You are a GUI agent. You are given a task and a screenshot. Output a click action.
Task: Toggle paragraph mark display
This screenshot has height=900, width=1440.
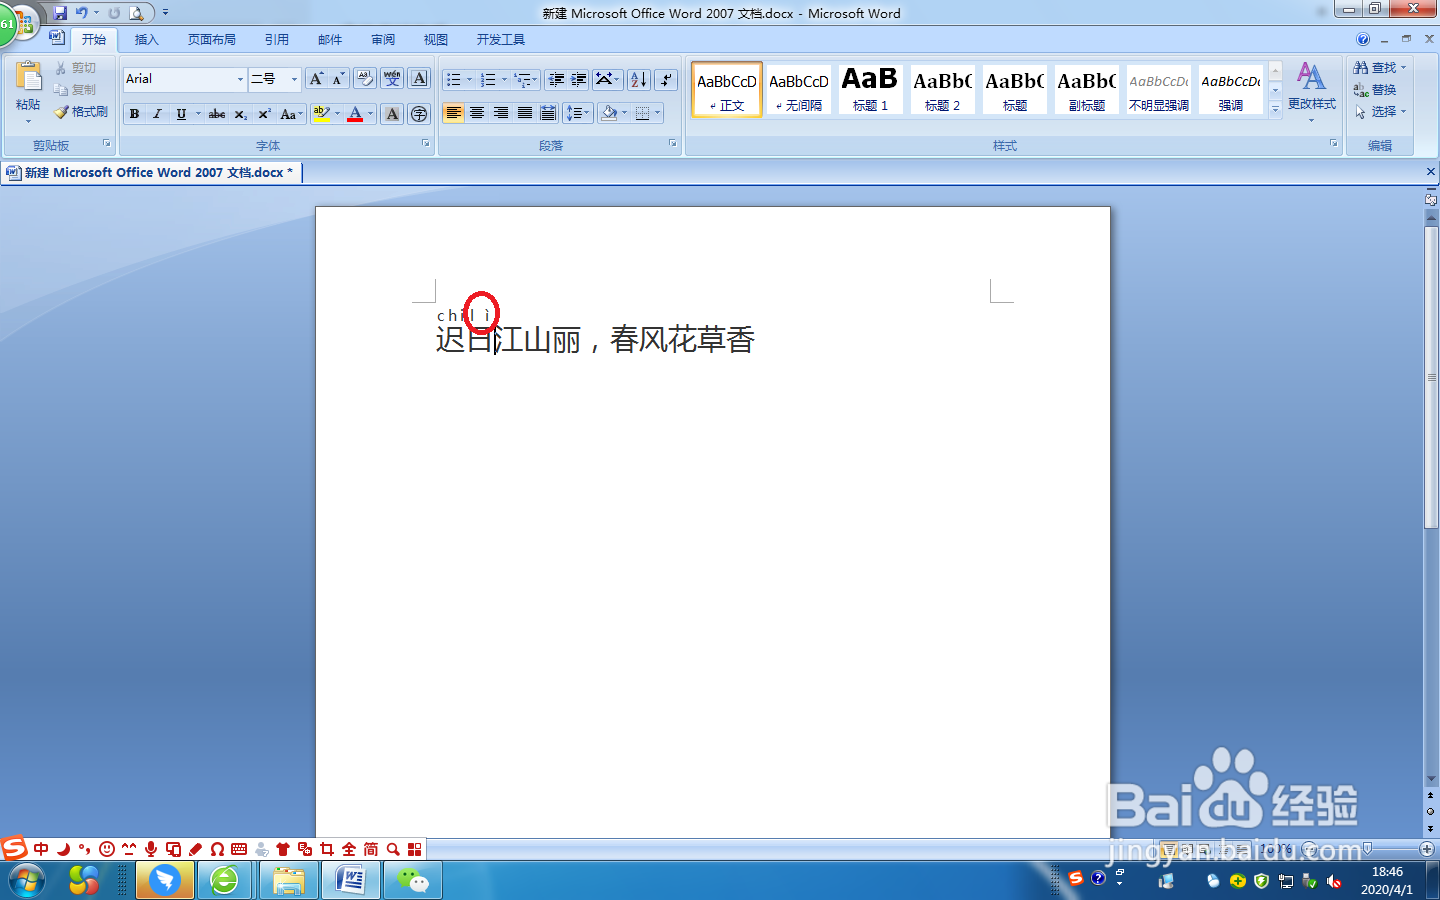664,78
